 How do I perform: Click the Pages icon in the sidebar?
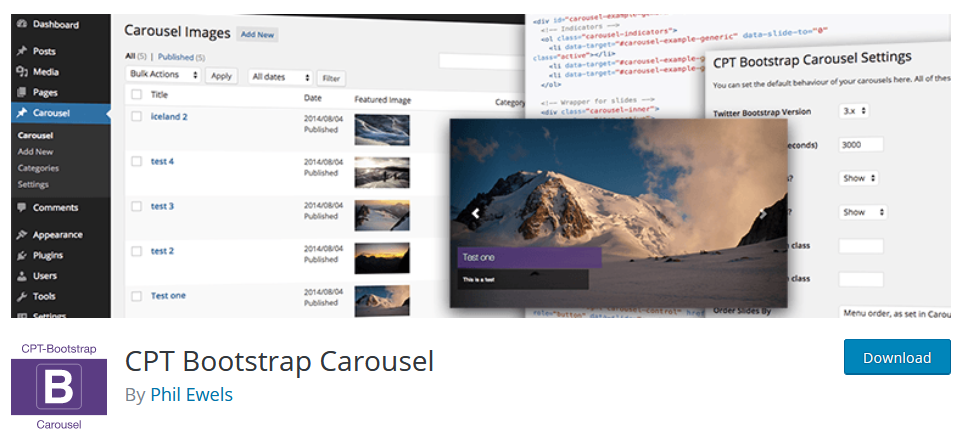coord(22,92)
